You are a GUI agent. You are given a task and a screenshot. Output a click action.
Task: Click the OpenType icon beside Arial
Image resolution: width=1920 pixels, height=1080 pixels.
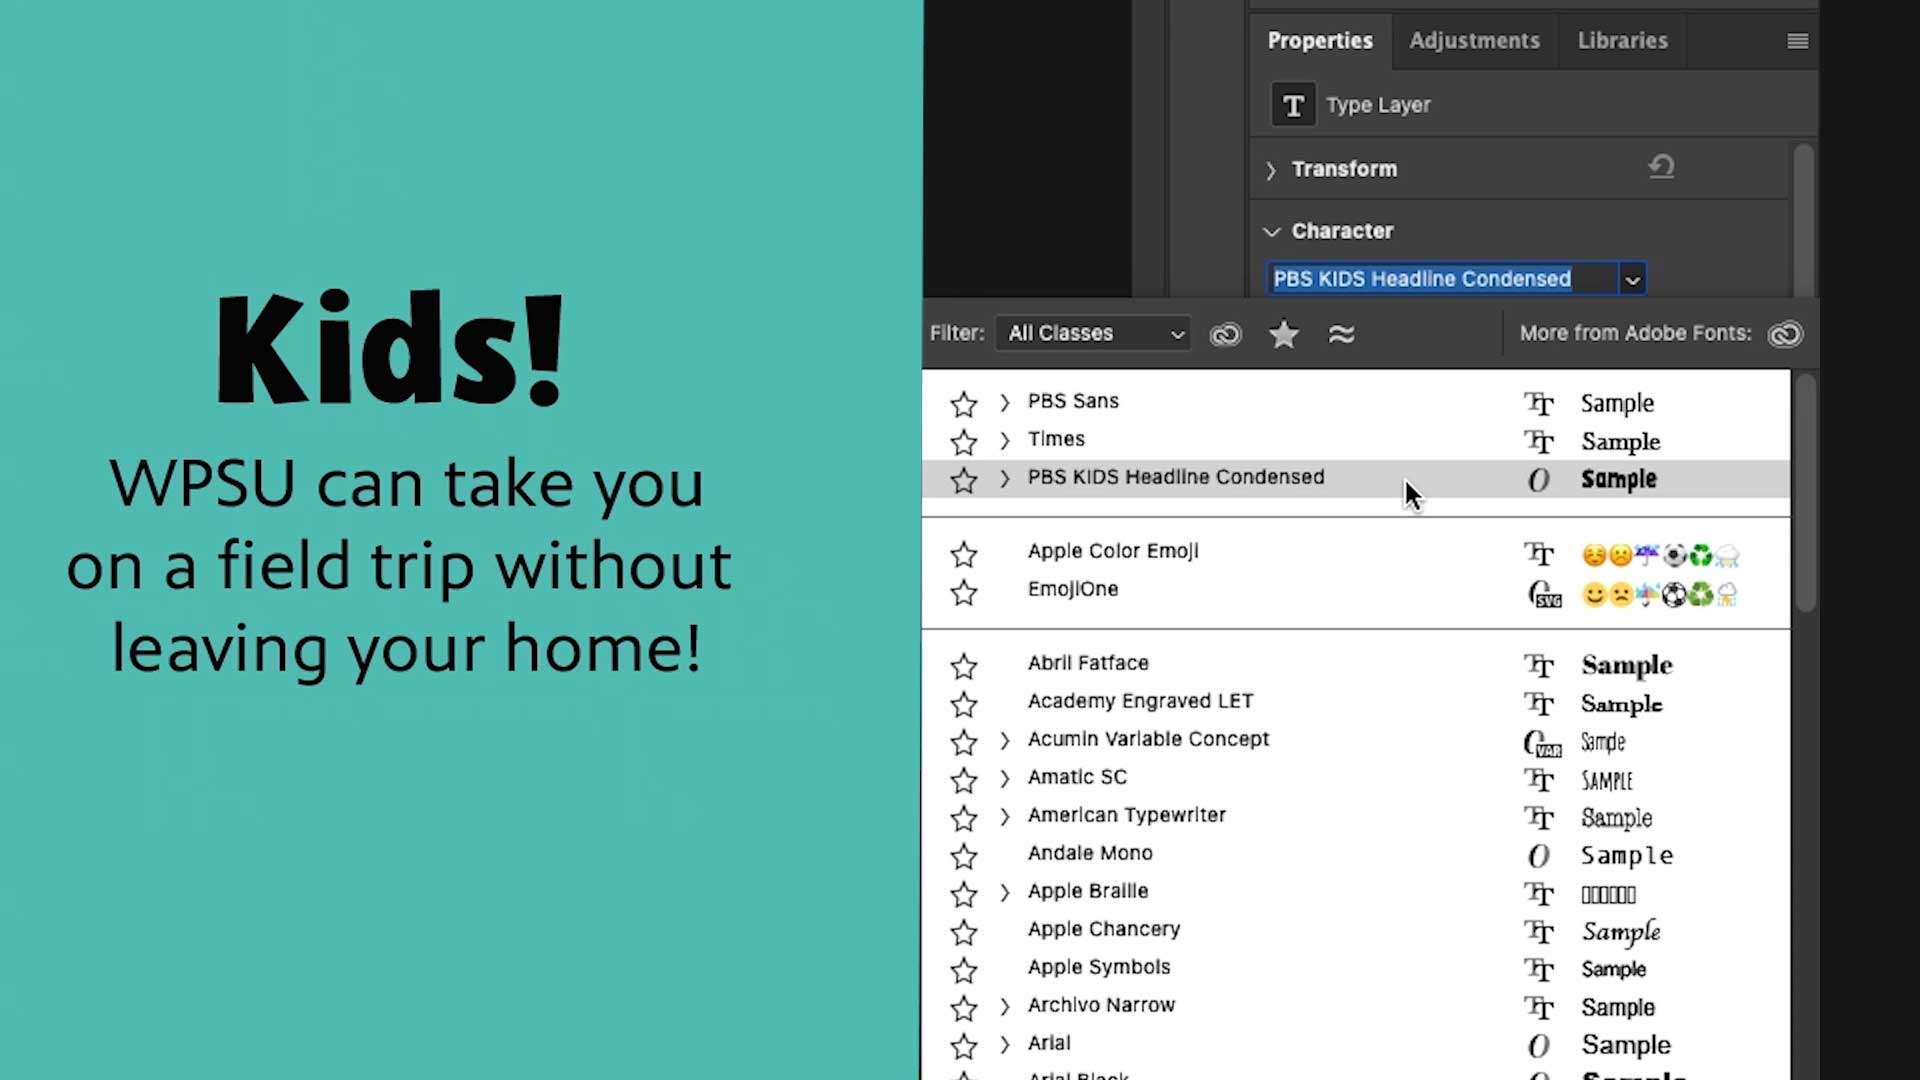[1539, 1046]
